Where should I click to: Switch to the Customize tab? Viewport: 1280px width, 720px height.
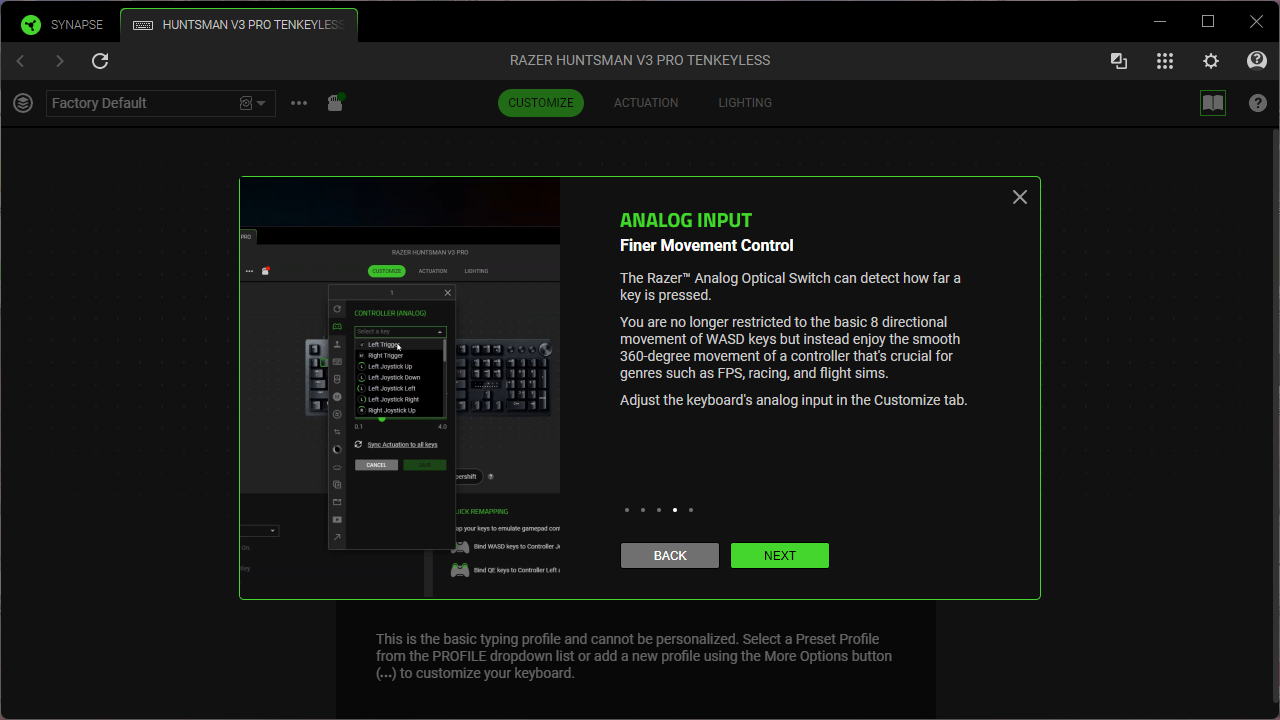click(x=541, y=103)
